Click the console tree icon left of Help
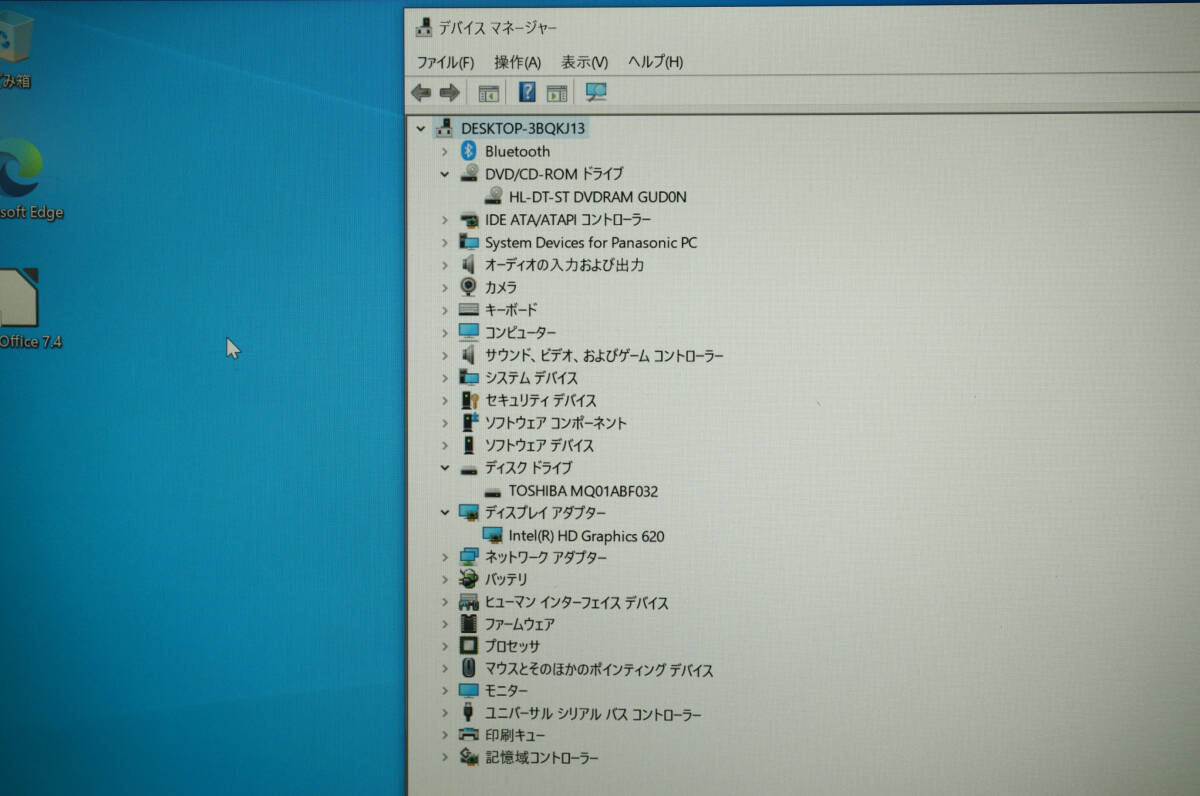This screenshot has width=1200, height=796. 488,93
